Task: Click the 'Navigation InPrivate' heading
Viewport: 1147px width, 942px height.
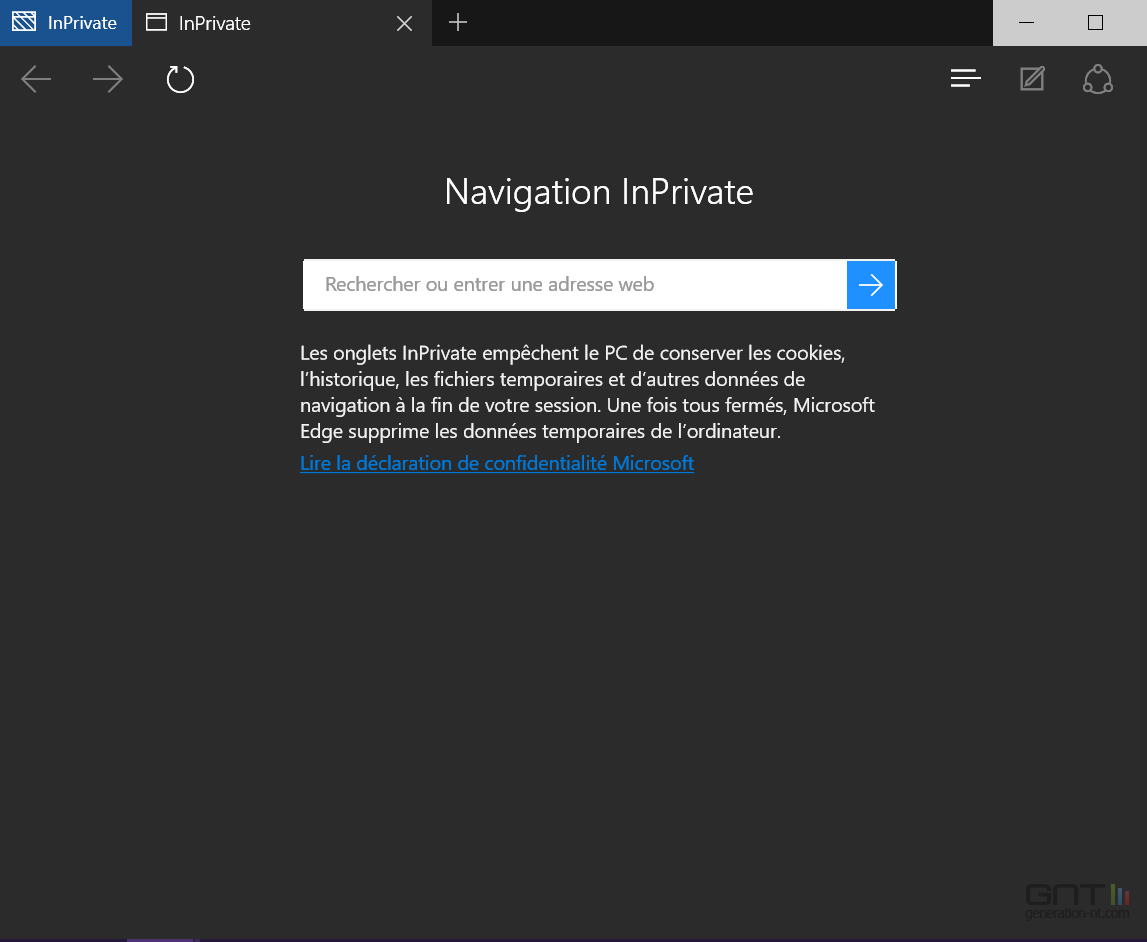Action: (599, 192)
